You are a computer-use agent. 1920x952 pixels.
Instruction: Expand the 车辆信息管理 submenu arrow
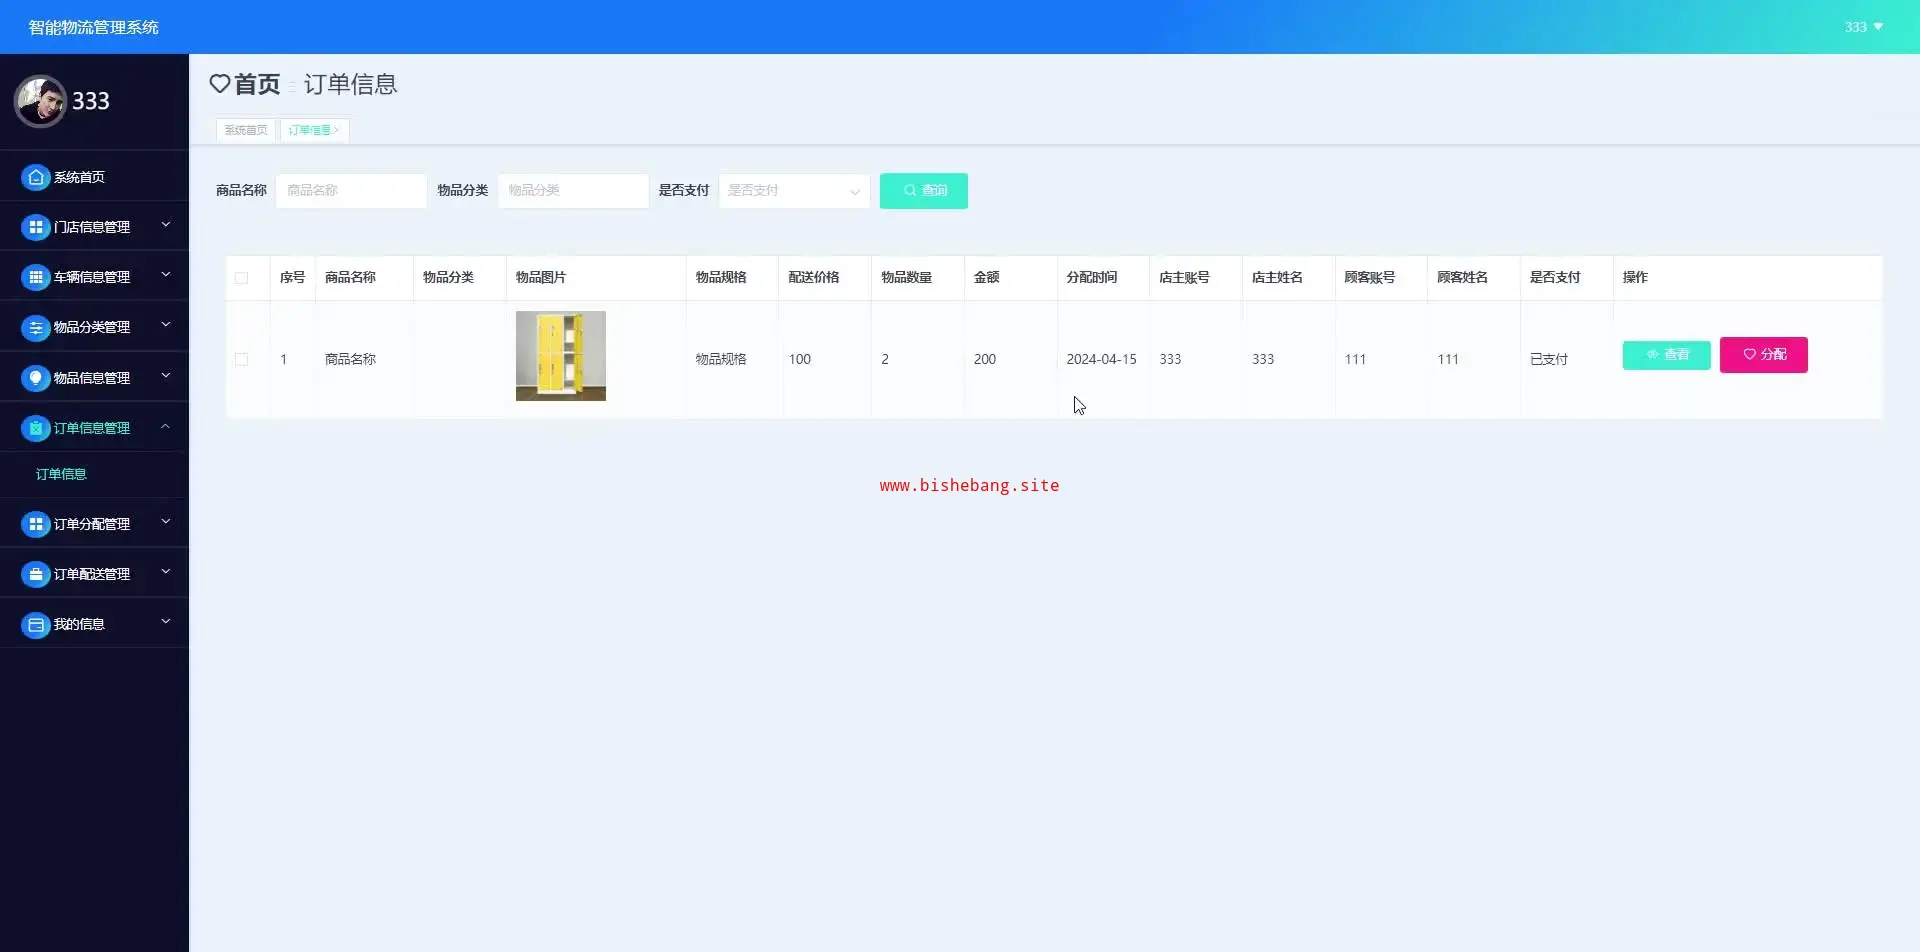click(x=166, y=275)
